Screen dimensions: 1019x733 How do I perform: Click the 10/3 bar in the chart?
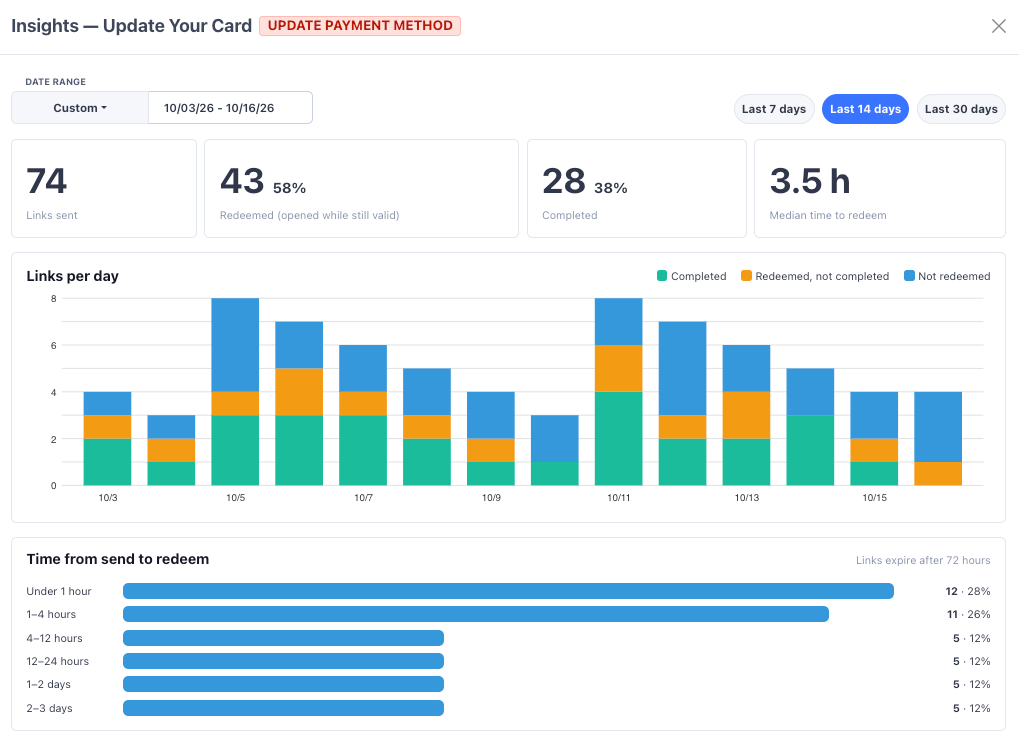[x=107, y=439]
